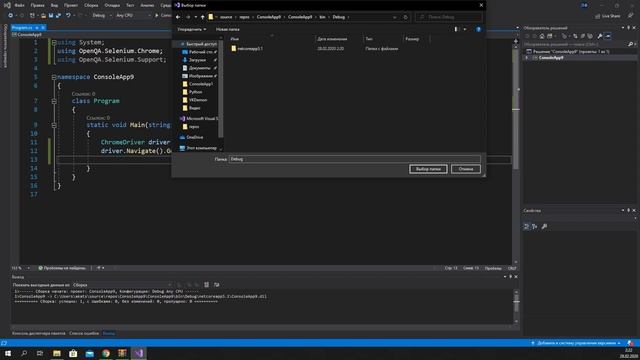Sort by Размер column header

(412, 39)
